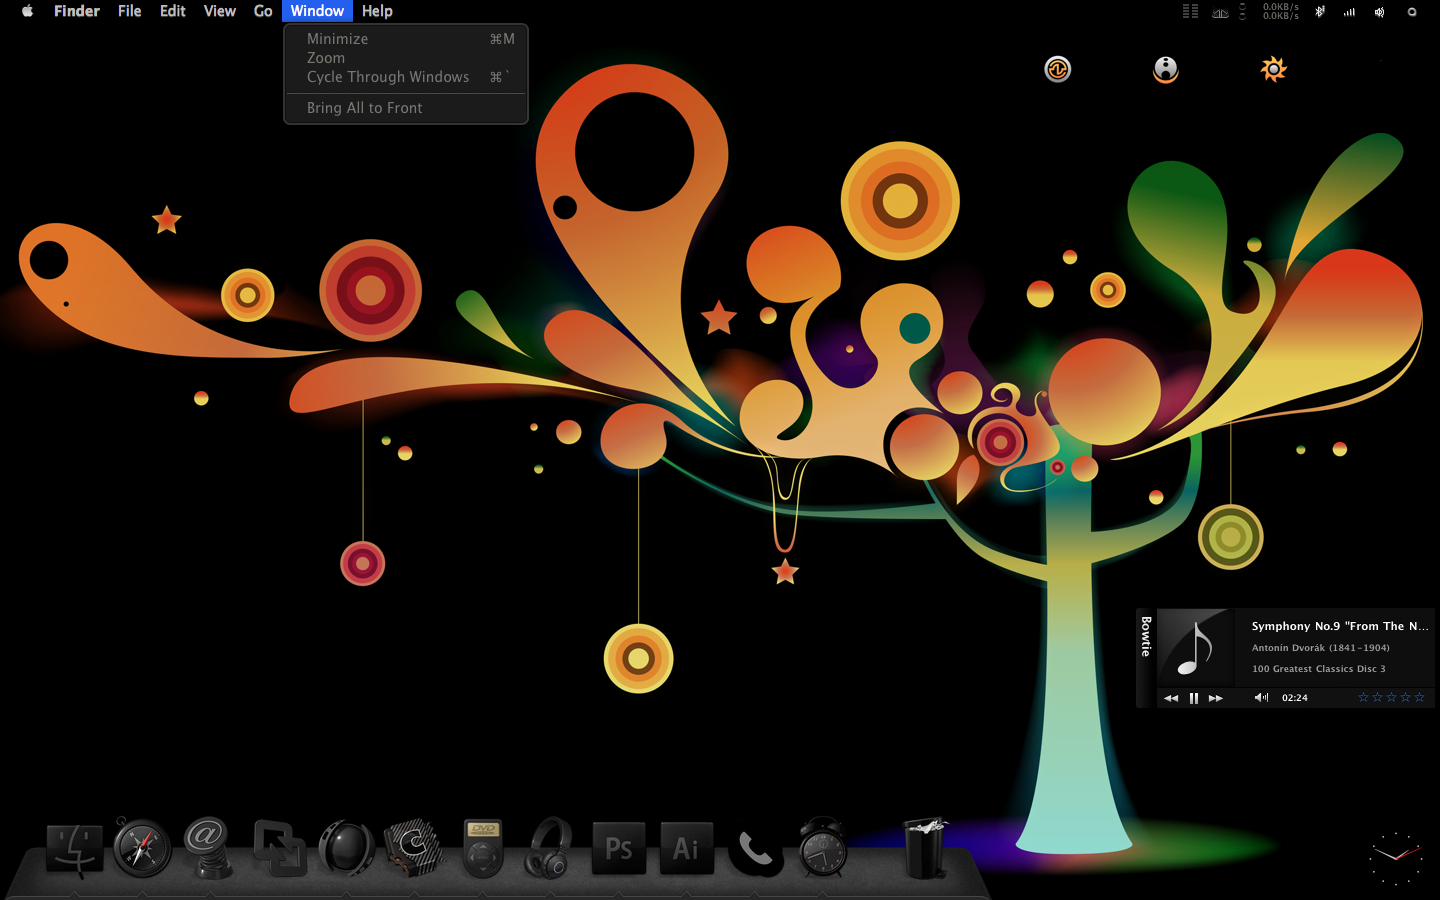Click the analog clock desktop widget
The image size is (1440, 900).
[1395, 857]
